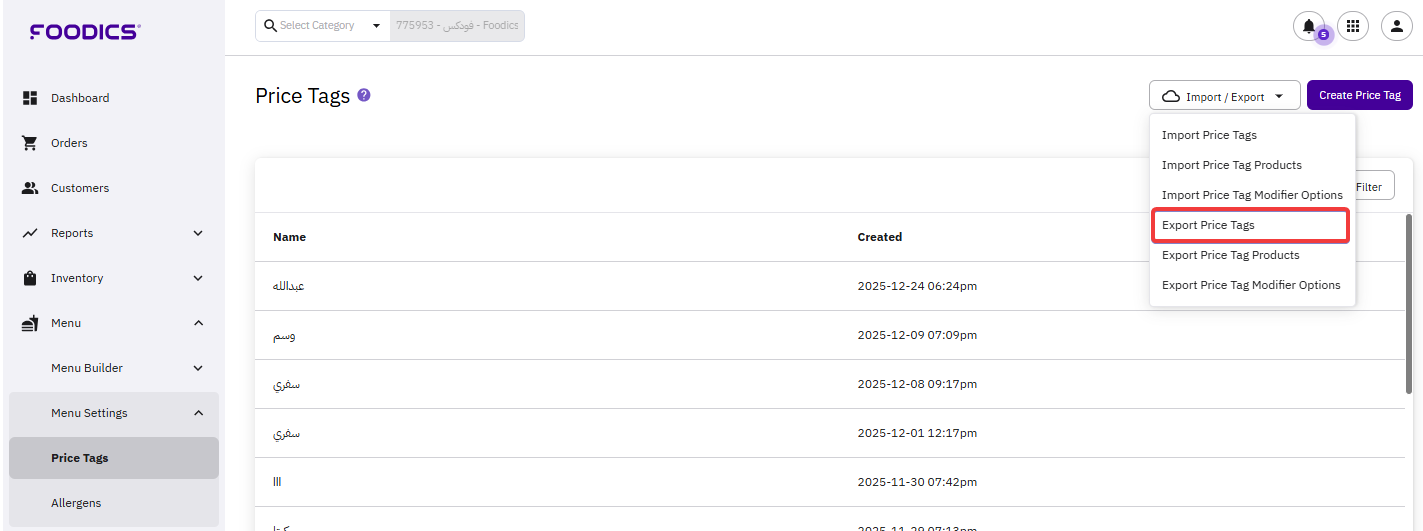Screen dimensions: 1423x531
Task: Expand the Reports sidebar section
Action: (x=198, y=233)
